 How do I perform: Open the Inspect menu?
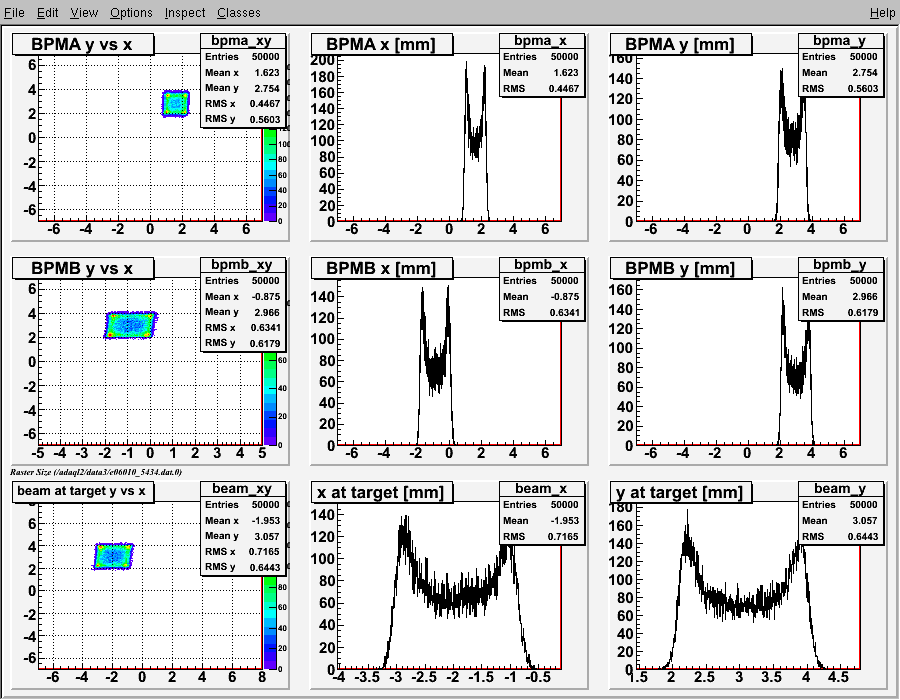(184, 12)
